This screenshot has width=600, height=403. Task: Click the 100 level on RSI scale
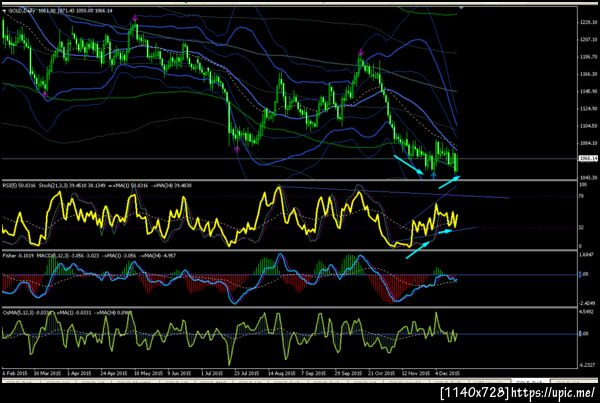tap(583, 184)
